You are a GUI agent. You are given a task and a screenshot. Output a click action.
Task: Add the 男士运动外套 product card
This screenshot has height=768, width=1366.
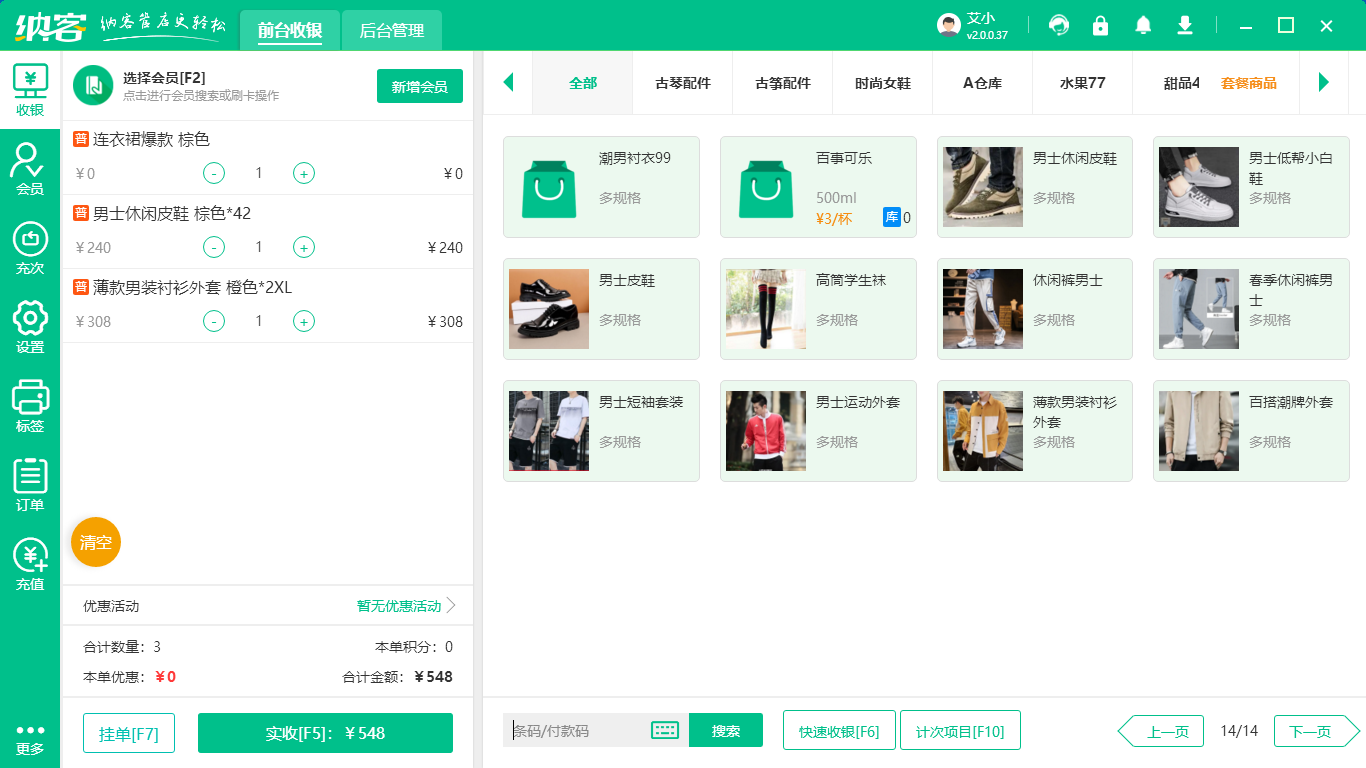point(818,431)
